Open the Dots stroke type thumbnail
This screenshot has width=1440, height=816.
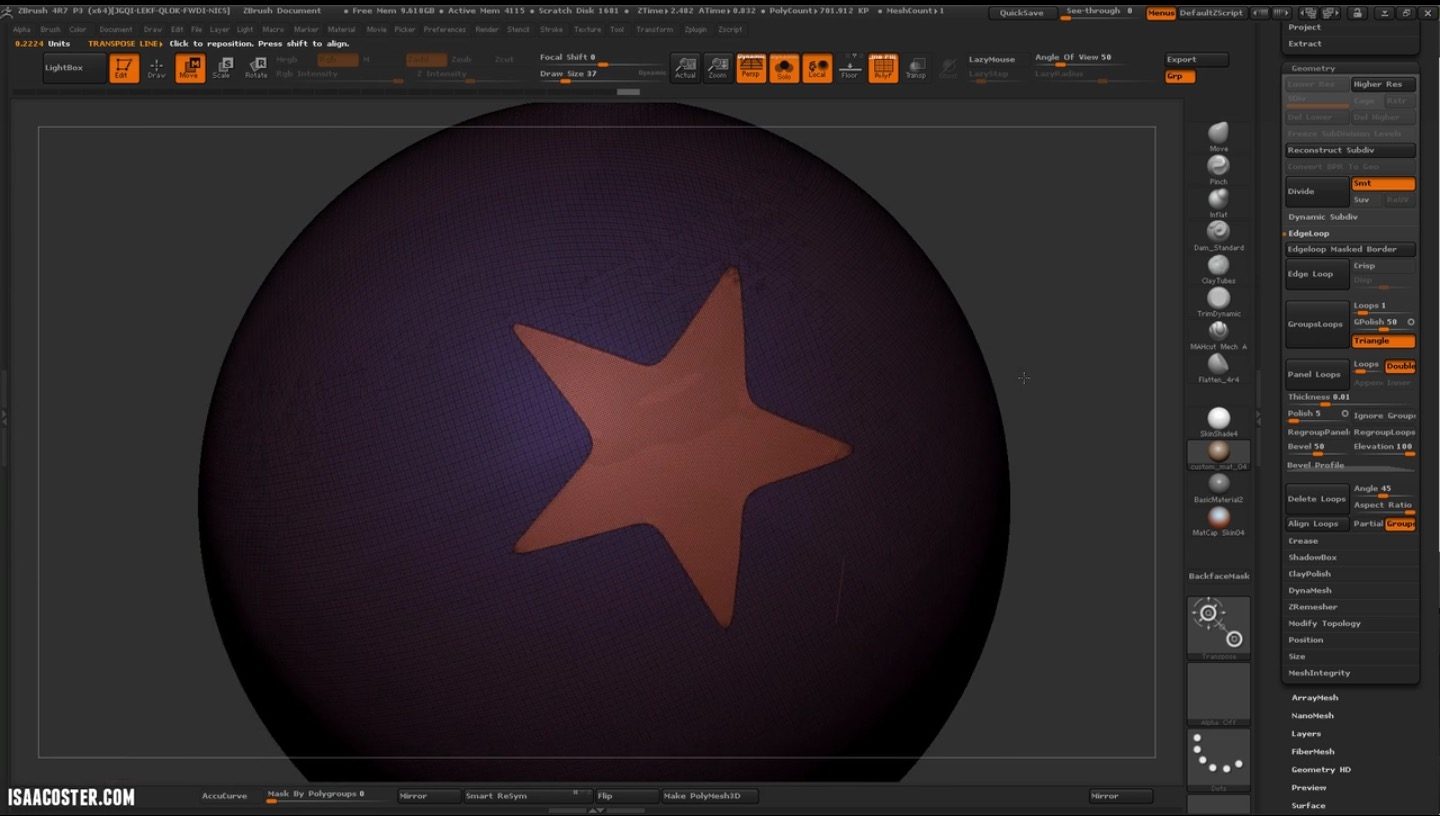(x=1218, y=760)
